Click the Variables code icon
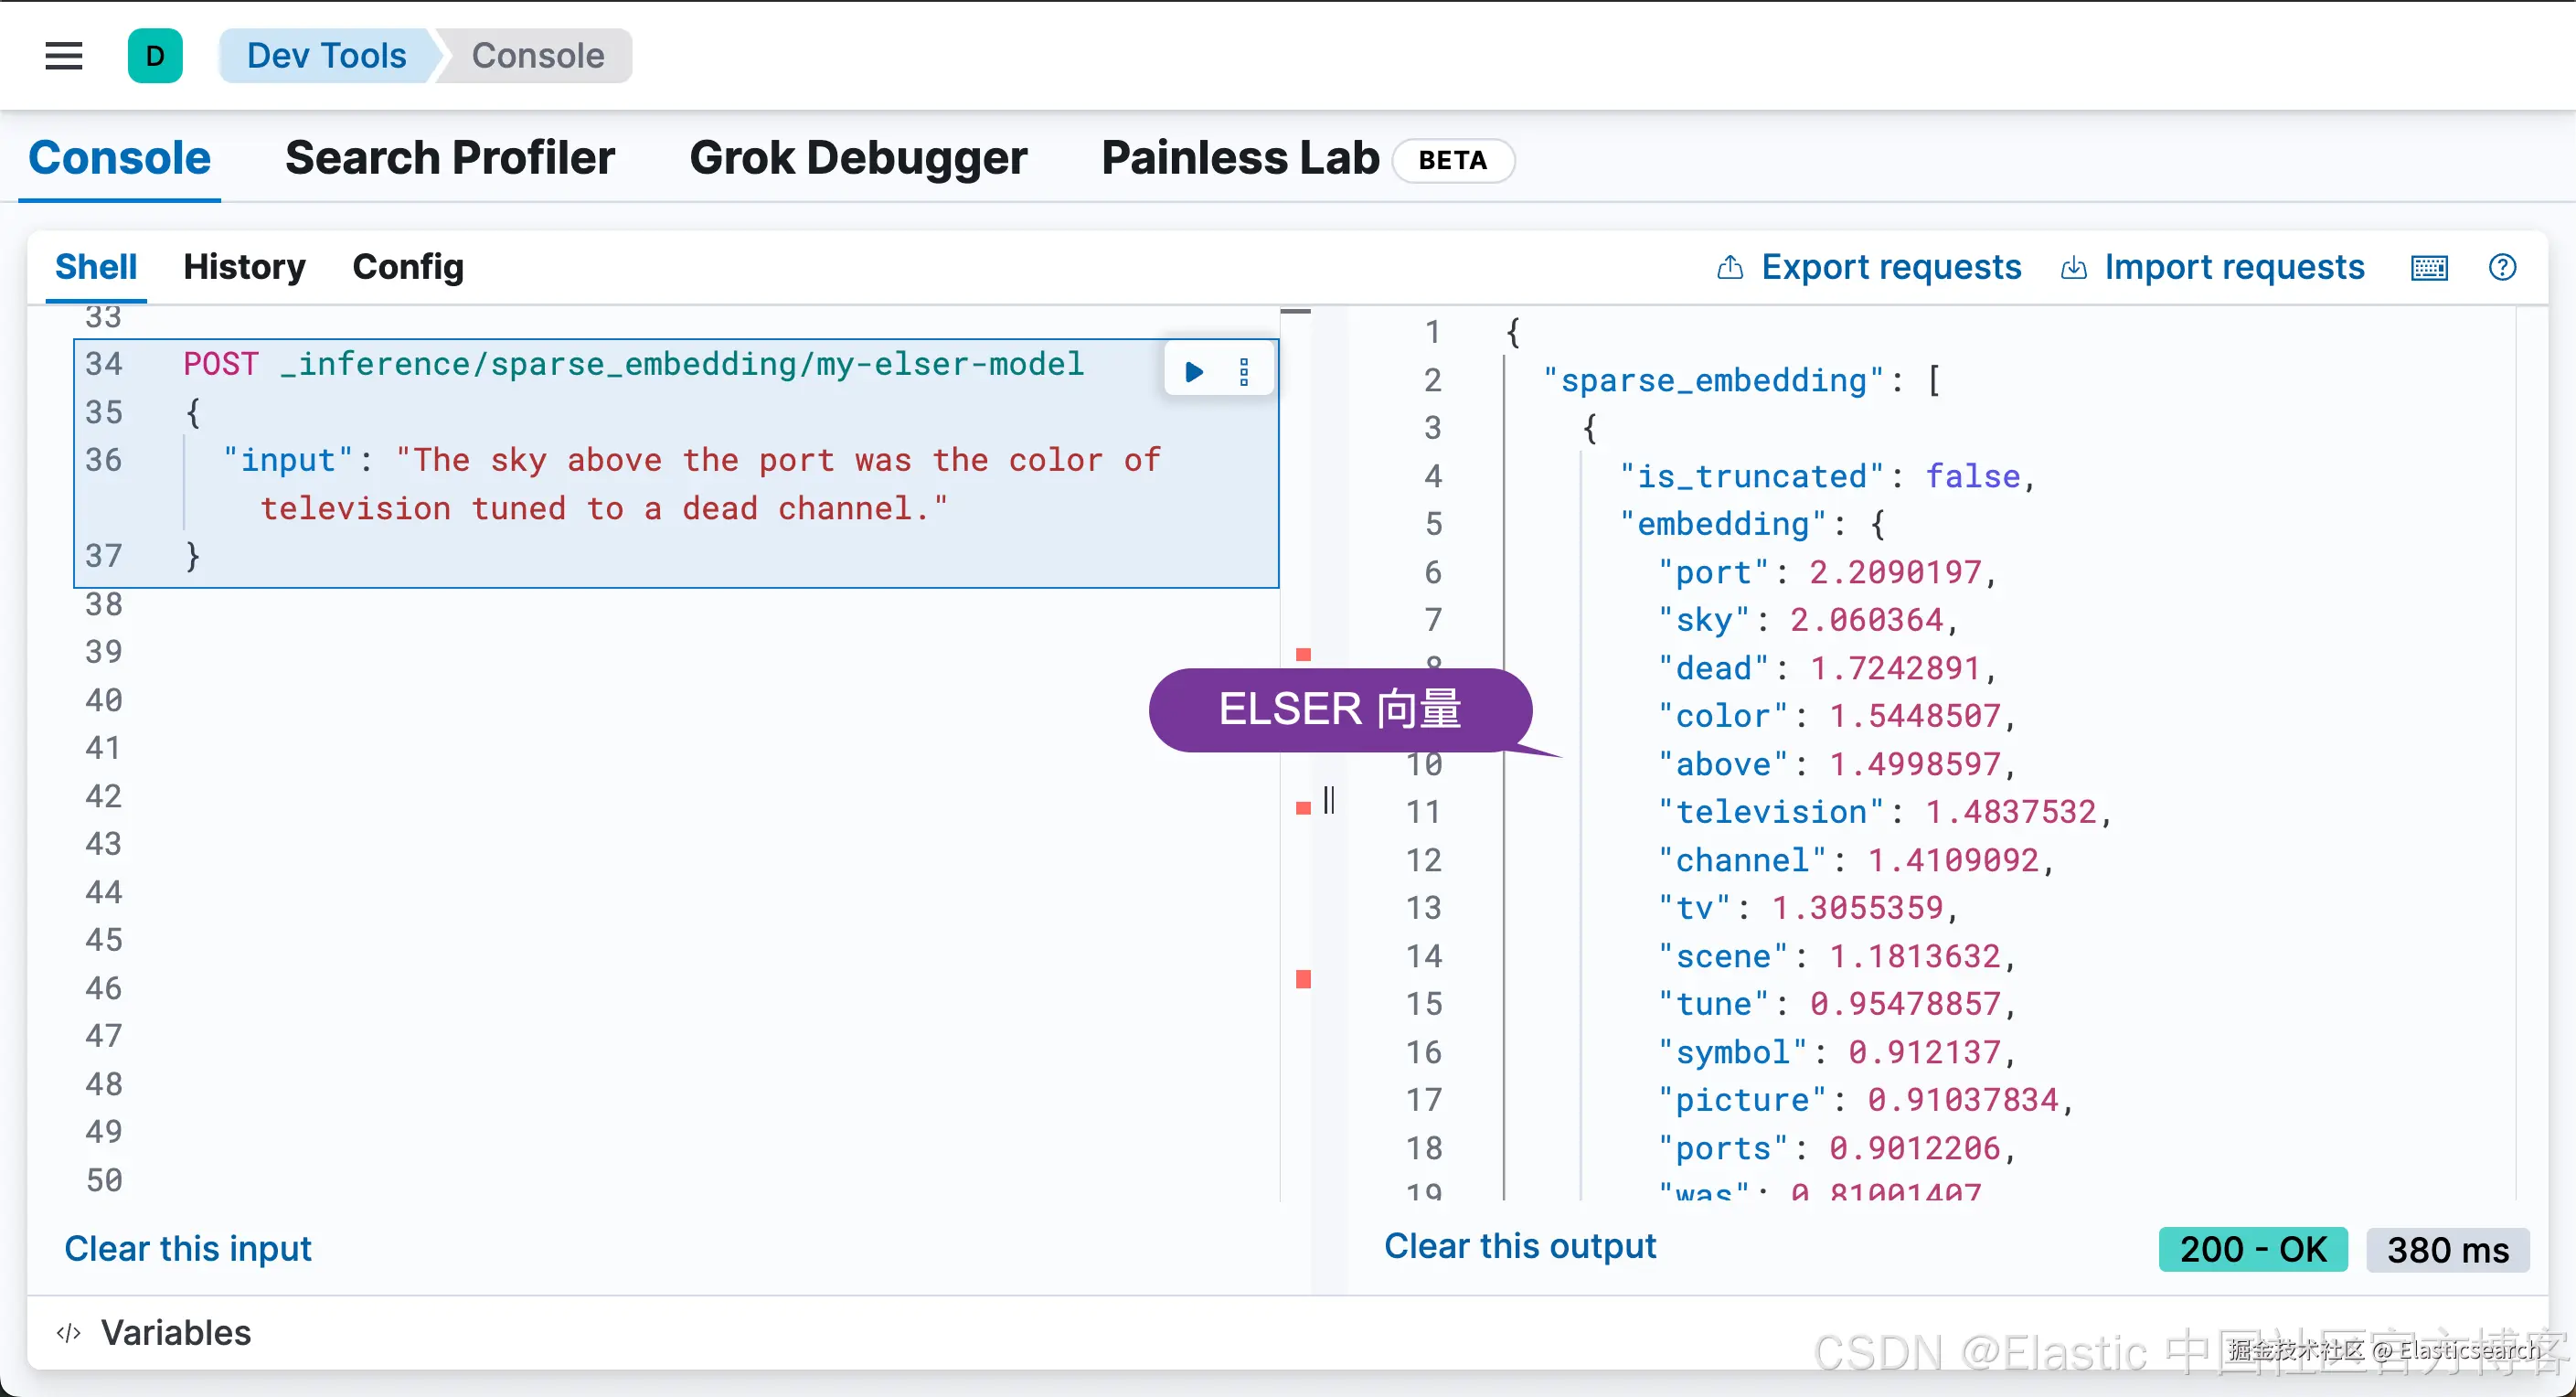 68,1332
